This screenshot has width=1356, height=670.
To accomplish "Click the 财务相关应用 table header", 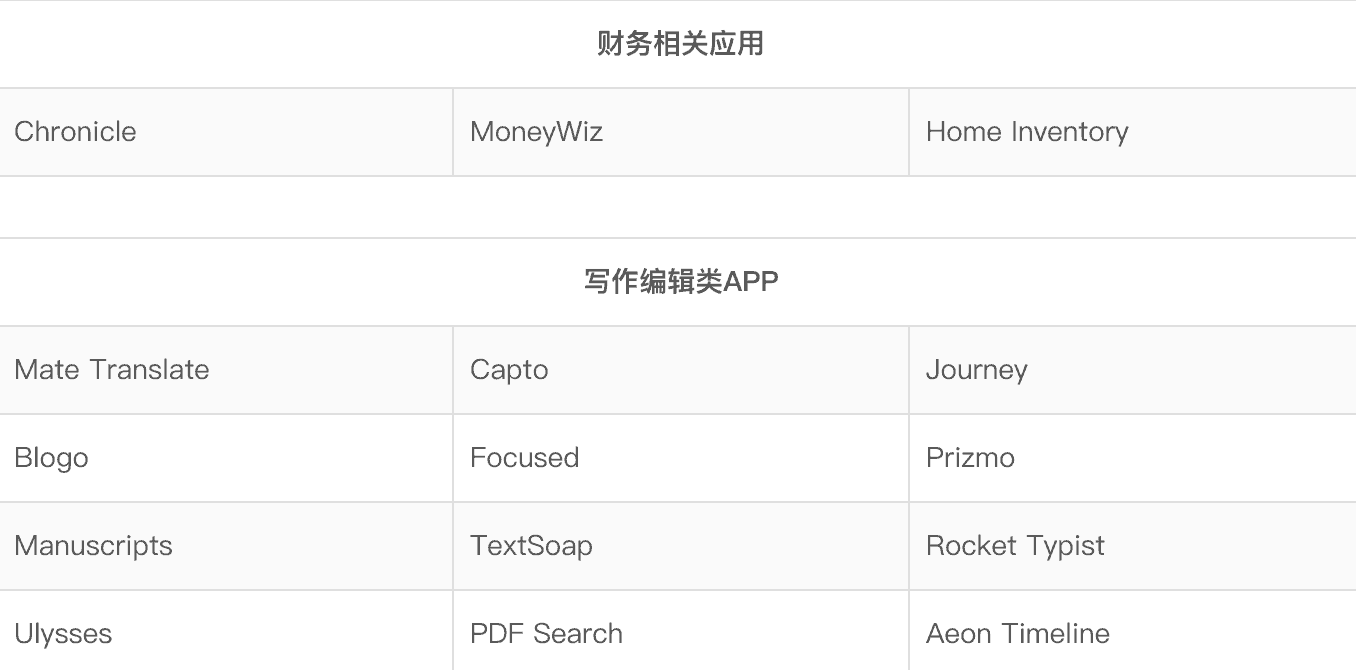I will coord(680,44).
